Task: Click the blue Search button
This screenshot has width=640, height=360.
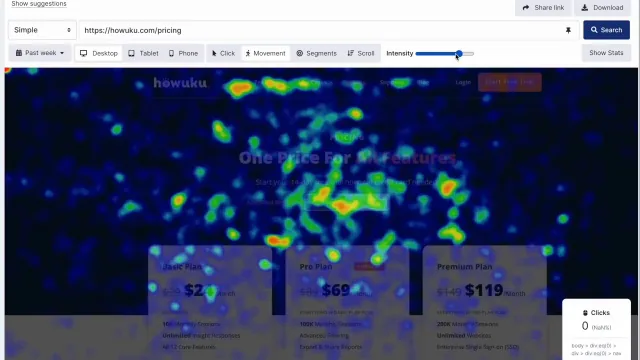Action: [x=606, y=30]
